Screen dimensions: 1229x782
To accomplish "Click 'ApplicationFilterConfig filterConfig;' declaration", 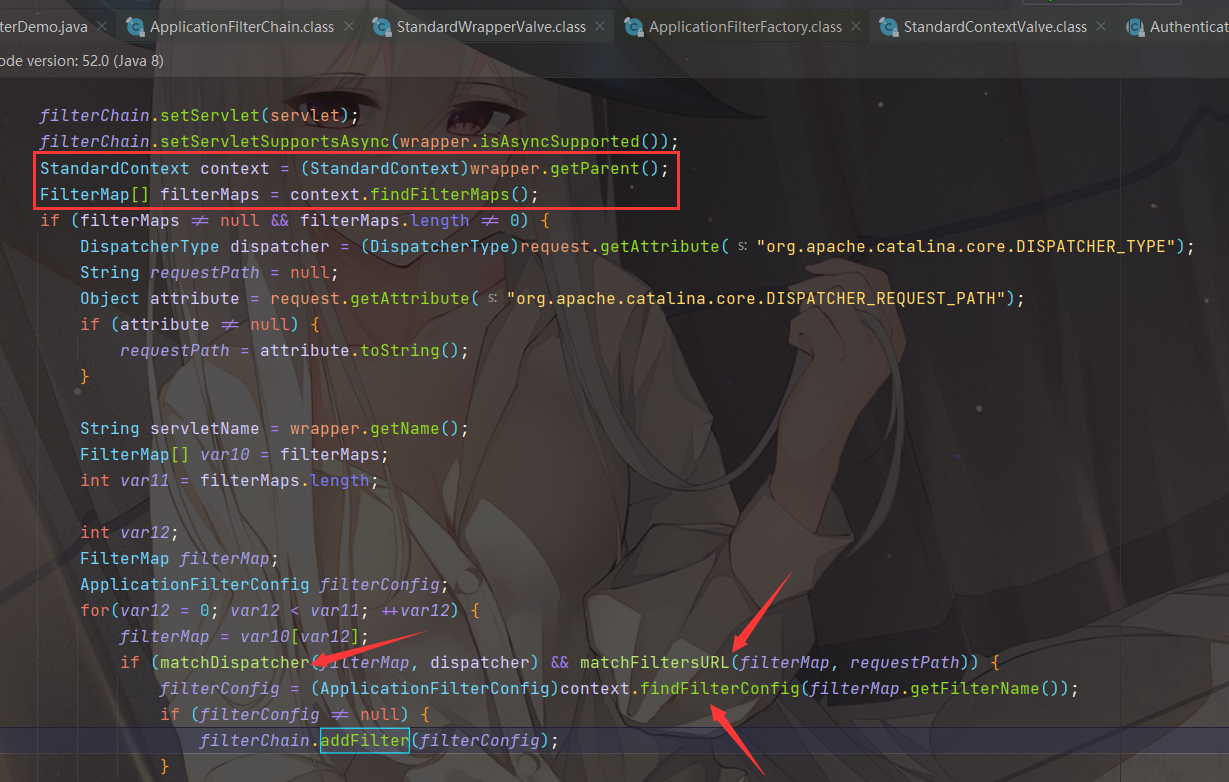I will point(265,584).
